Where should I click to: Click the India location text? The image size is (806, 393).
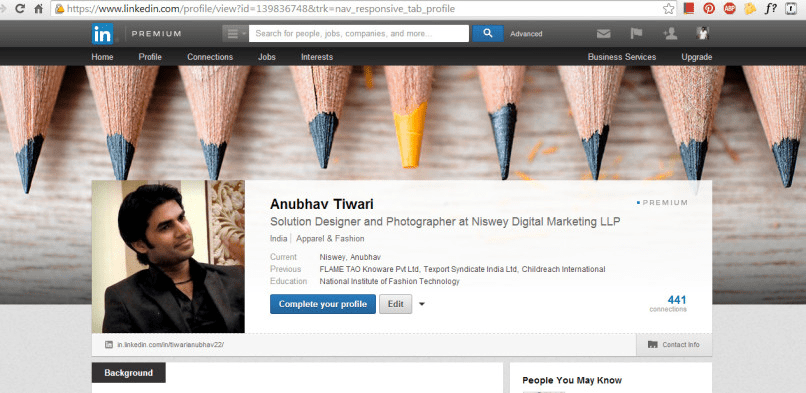tap(279, 238)
